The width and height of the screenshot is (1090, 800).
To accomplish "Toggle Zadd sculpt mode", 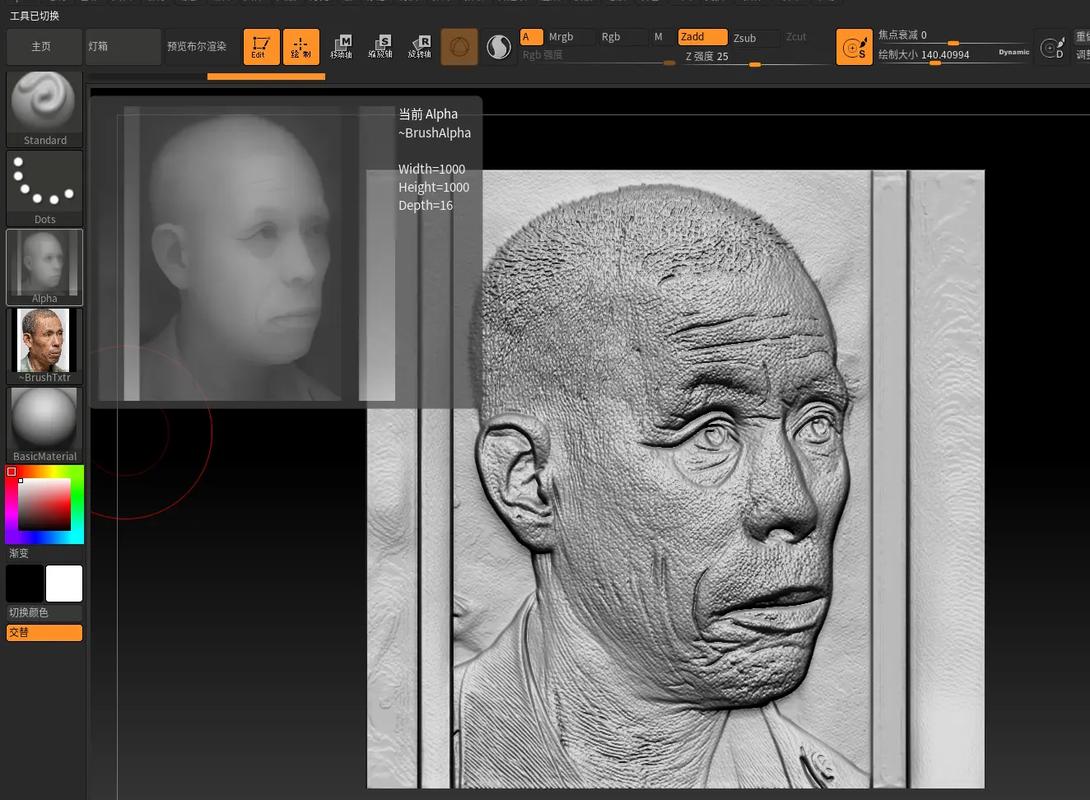I will pyautogui.click(x=702, y=37).
